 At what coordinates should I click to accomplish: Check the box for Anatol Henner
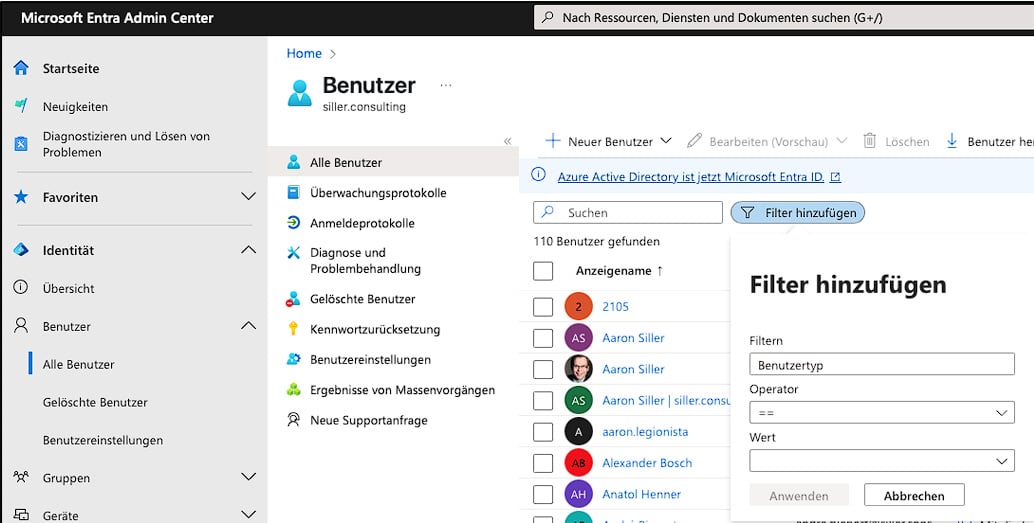[x=543, y=494]
